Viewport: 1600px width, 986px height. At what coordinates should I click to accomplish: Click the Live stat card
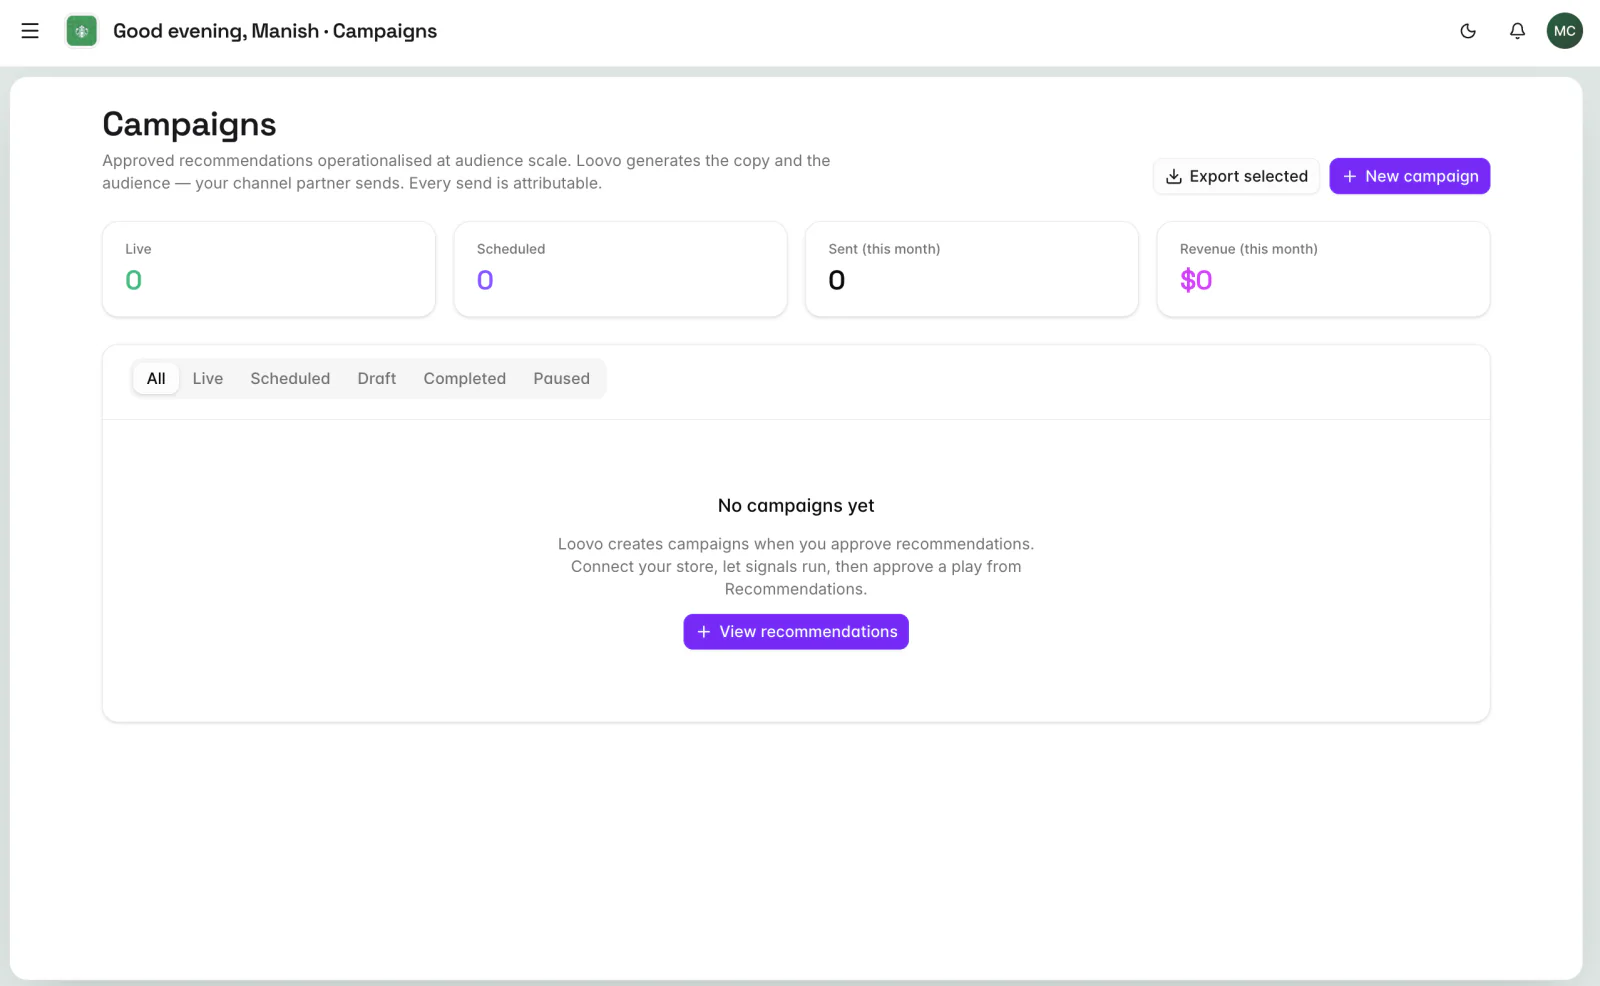coord(269,269)
